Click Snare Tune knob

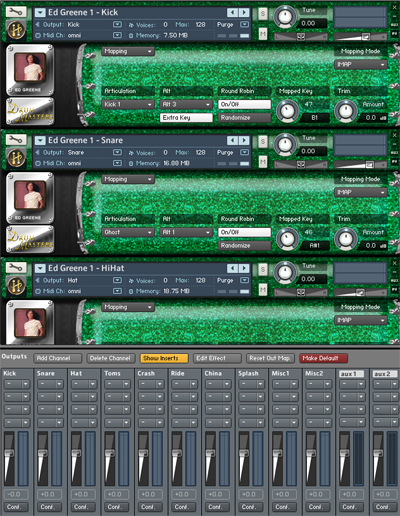(285, 145)
